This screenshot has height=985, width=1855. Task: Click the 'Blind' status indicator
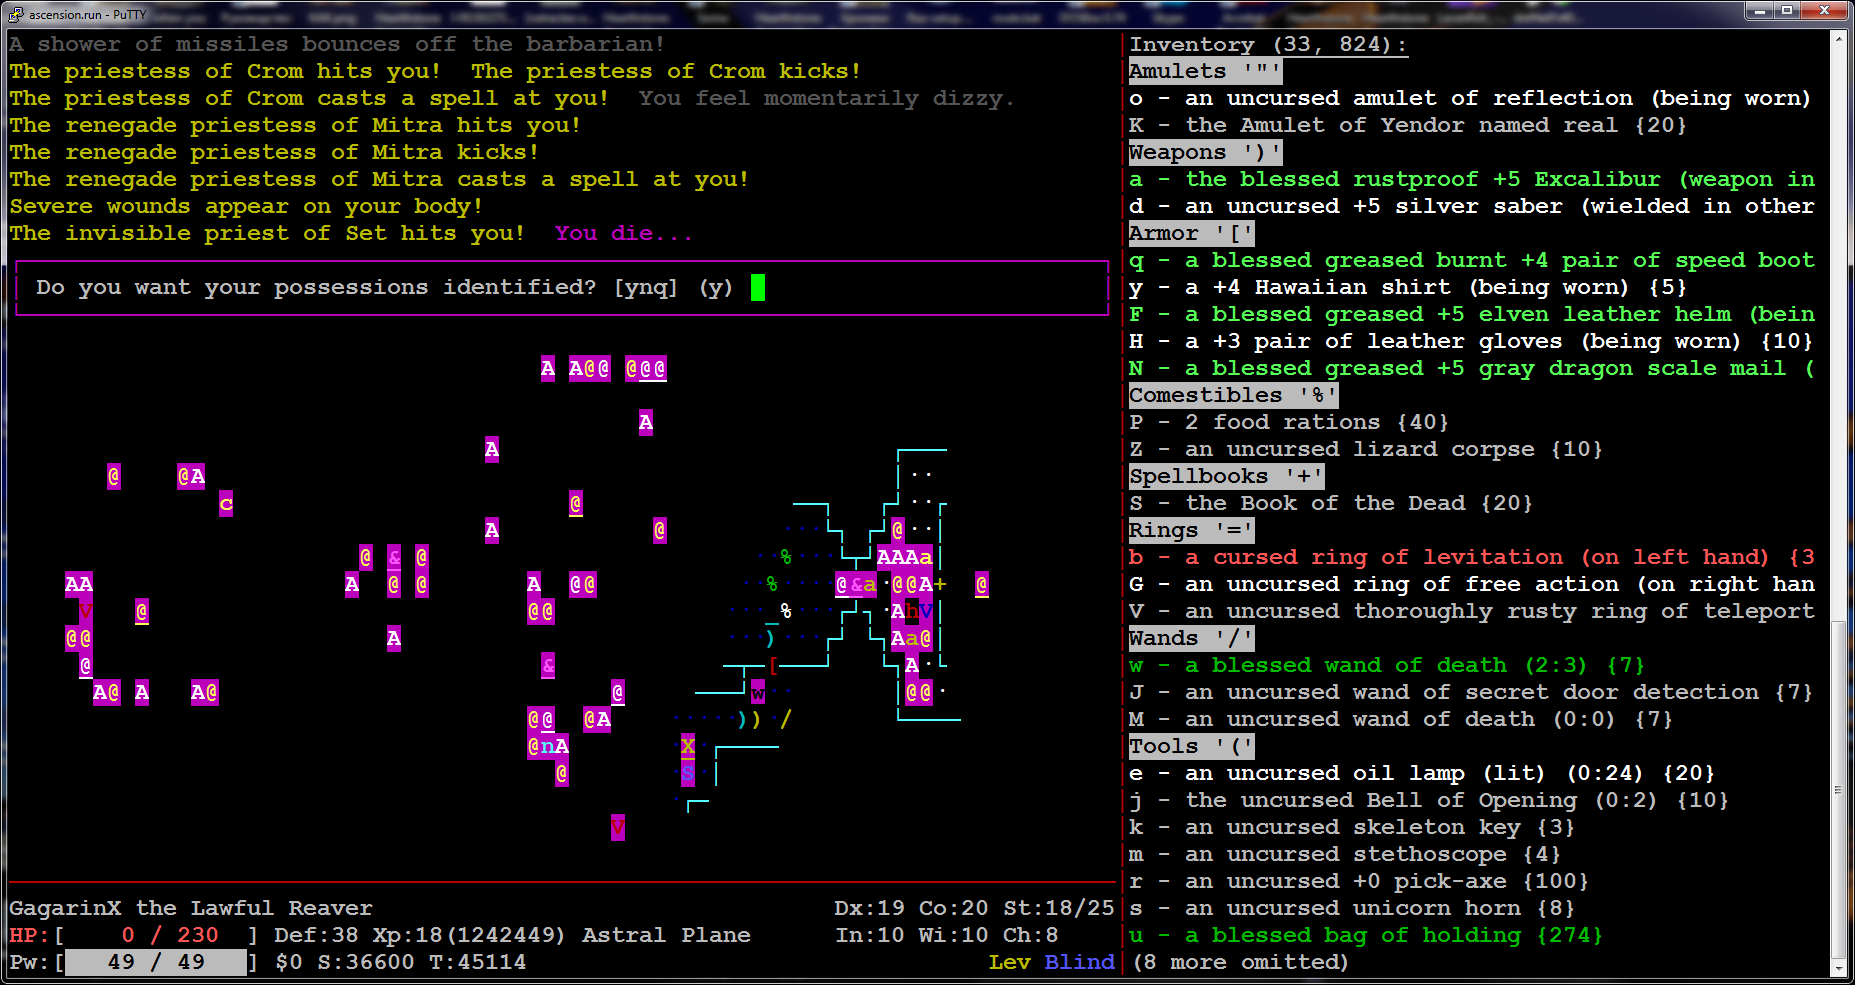tap(1079, 962)
